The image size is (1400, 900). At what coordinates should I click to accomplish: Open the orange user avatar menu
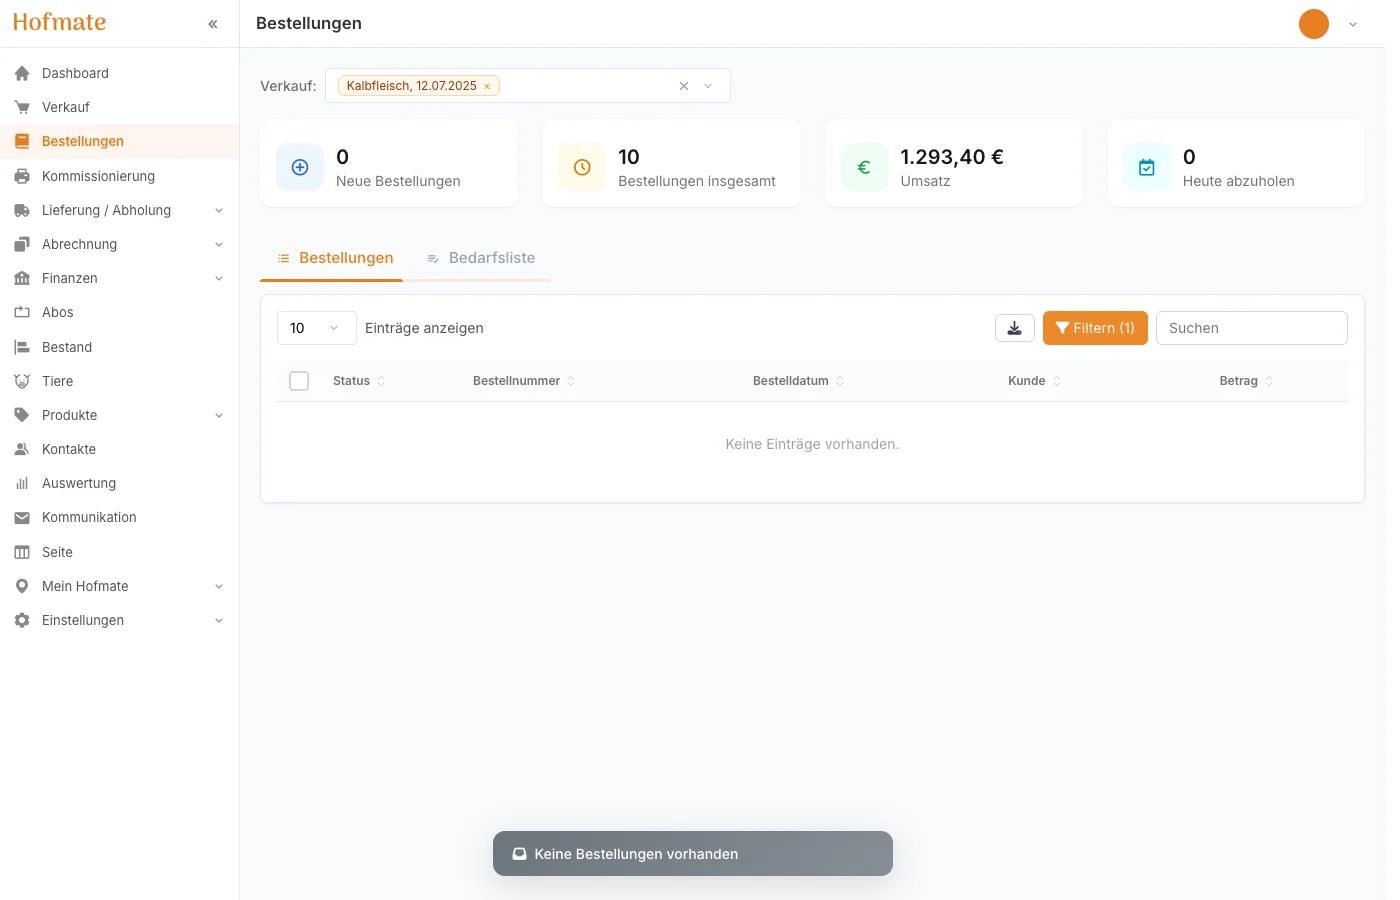click(1313, 24)
